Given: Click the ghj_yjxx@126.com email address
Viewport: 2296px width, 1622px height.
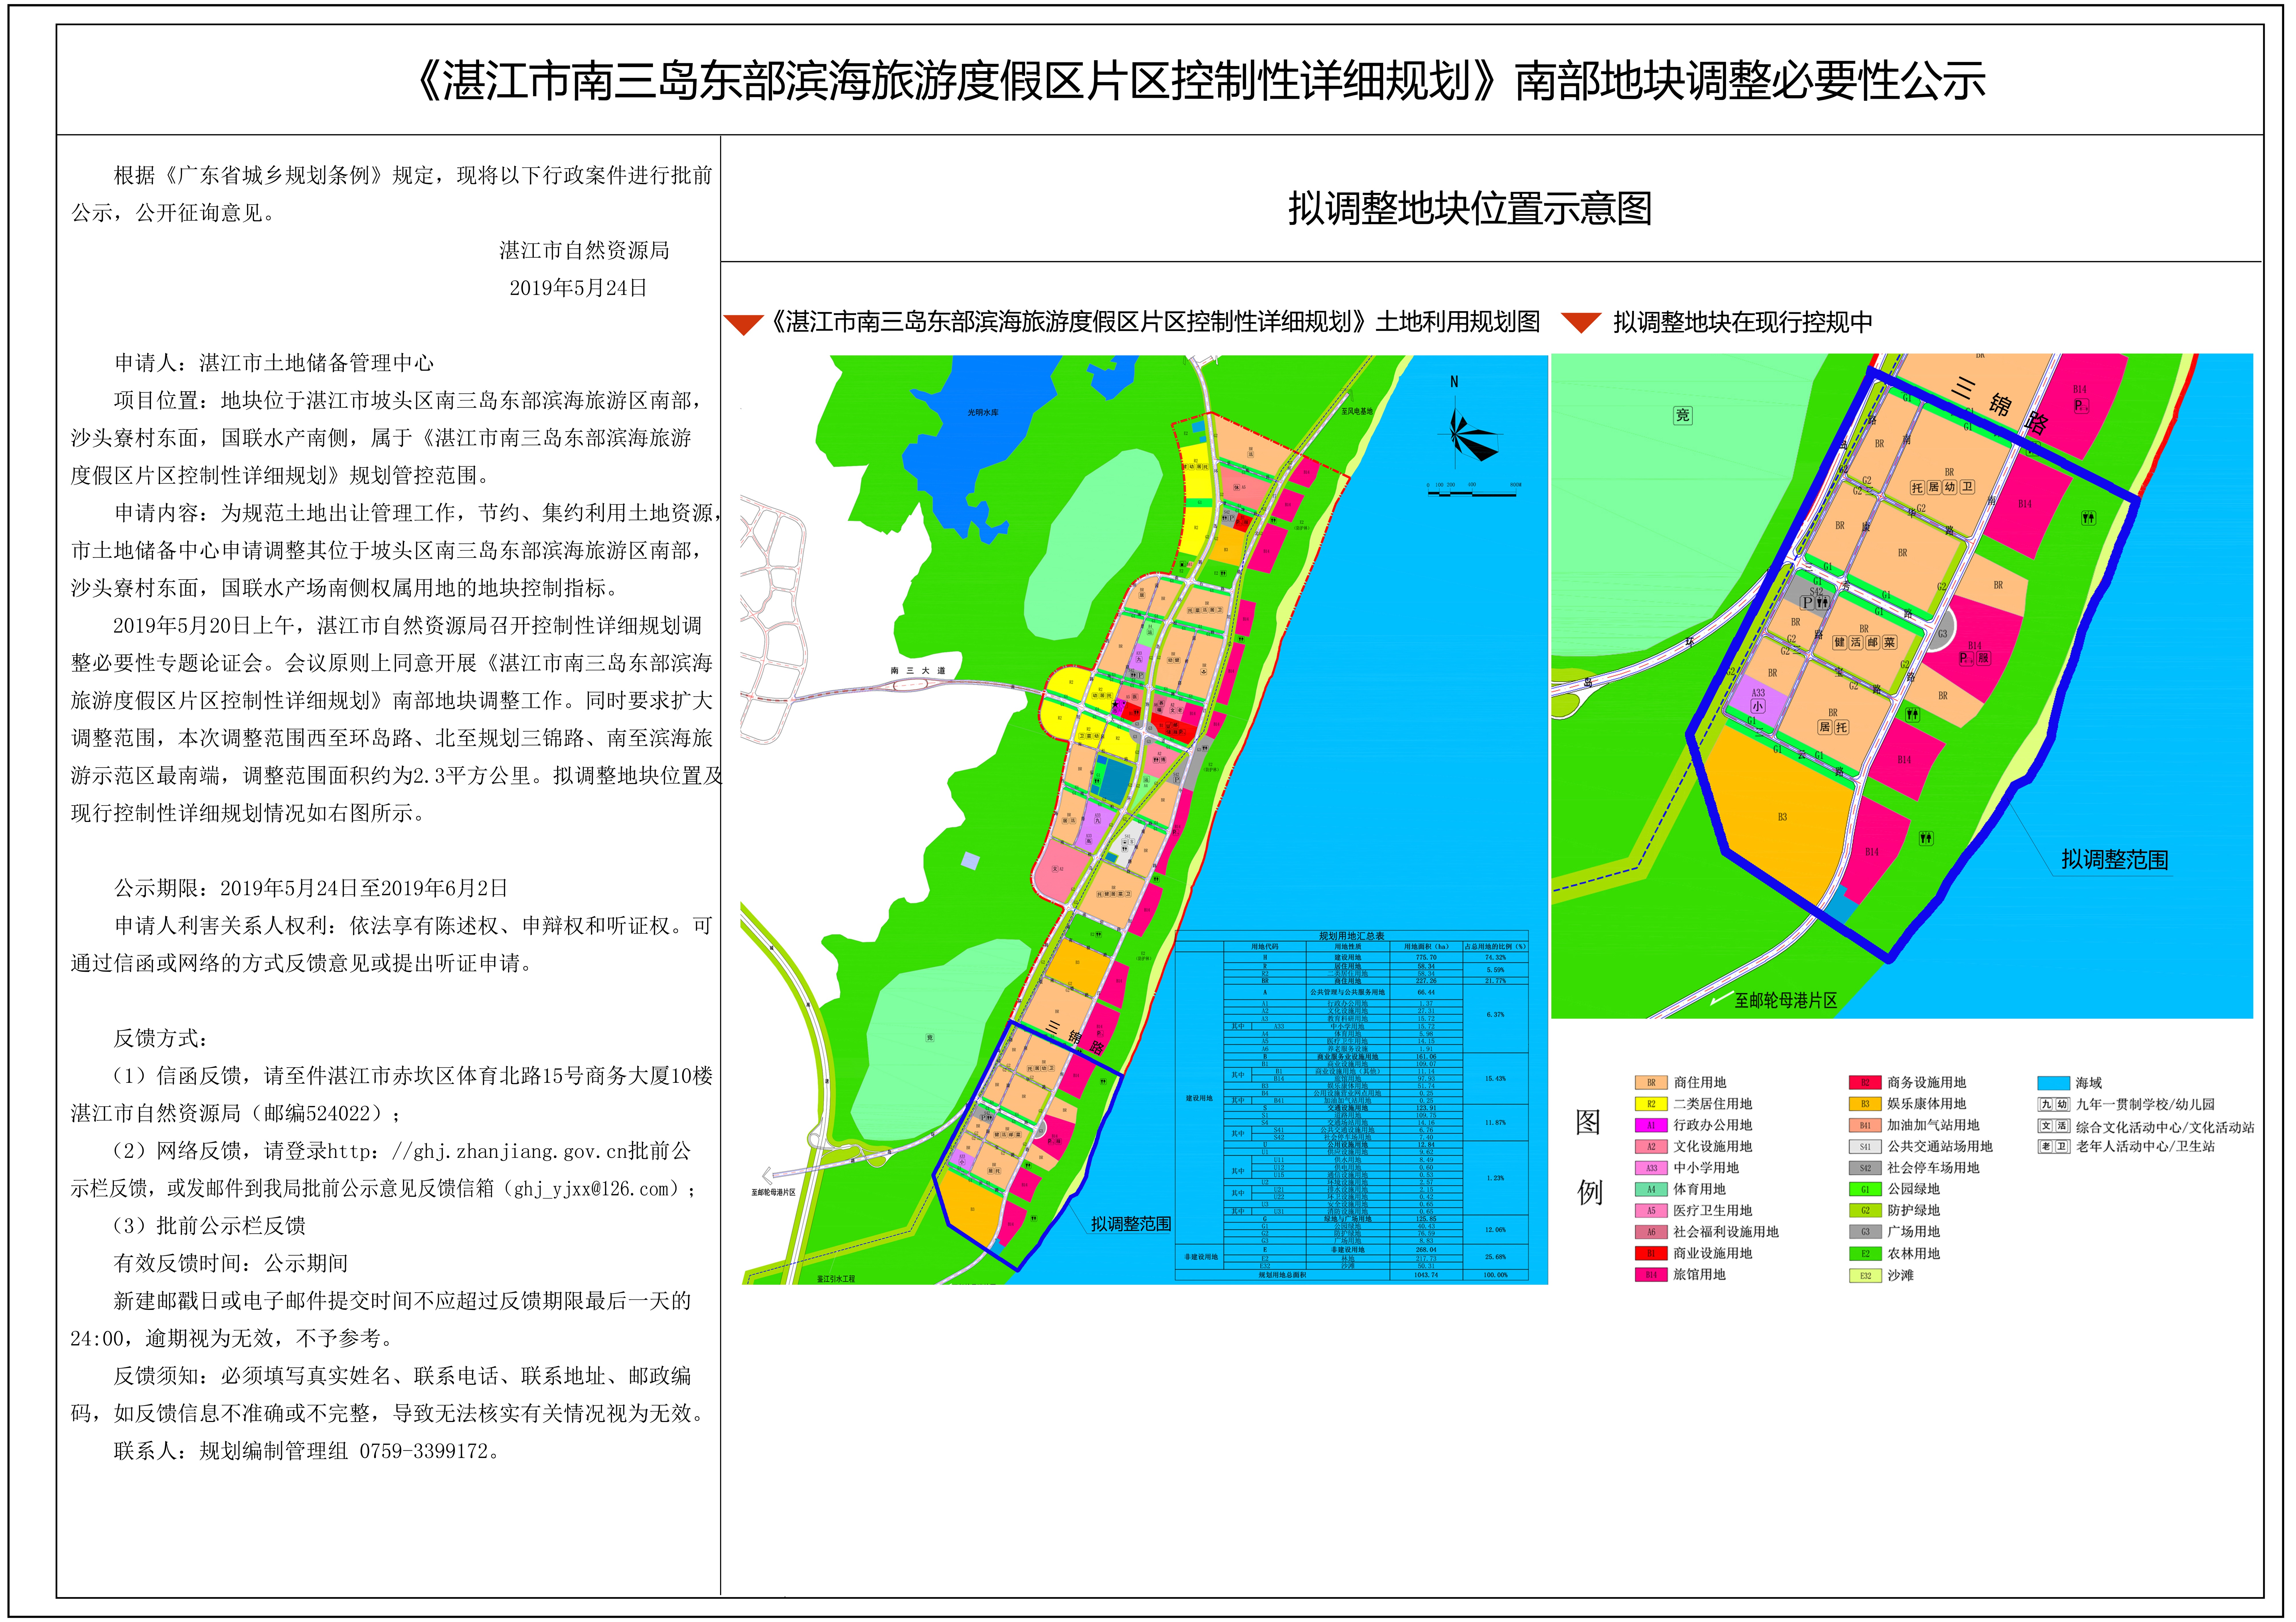Looking at the screenshot, I should click(598, 1189).
